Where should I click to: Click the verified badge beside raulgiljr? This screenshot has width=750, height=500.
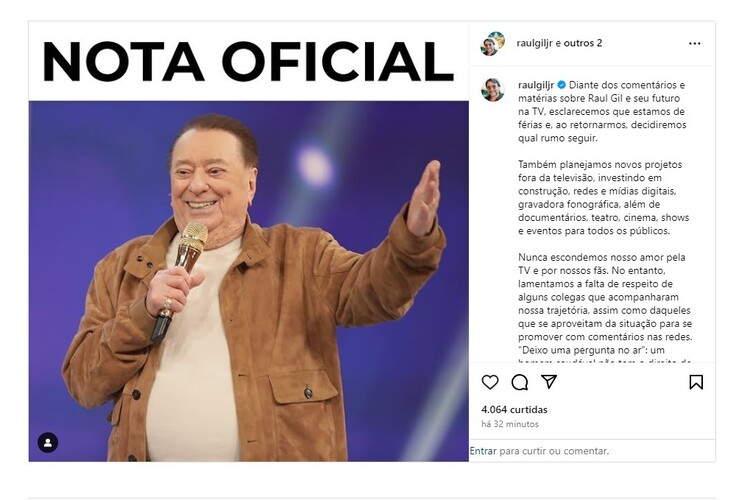(562, 85)
